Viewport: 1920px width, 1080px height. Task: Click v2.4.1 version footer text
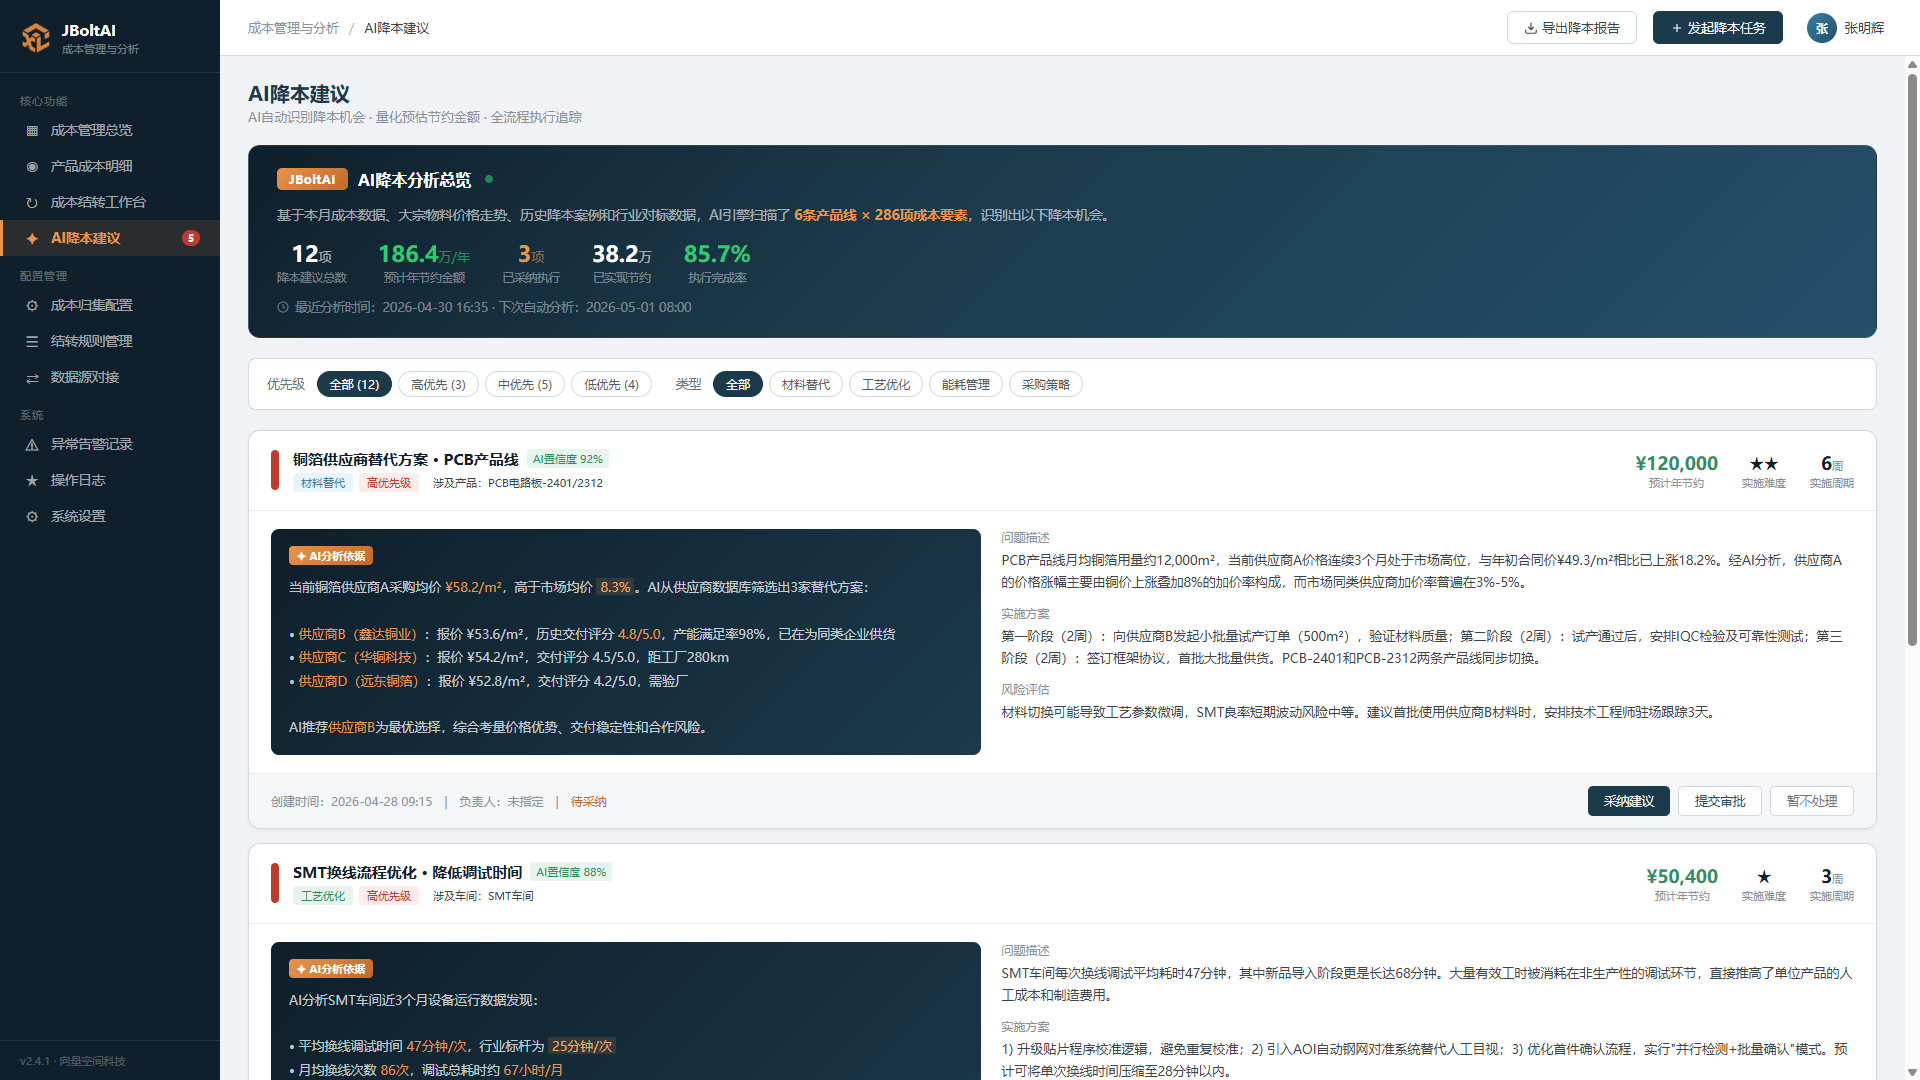(73, 1061)
